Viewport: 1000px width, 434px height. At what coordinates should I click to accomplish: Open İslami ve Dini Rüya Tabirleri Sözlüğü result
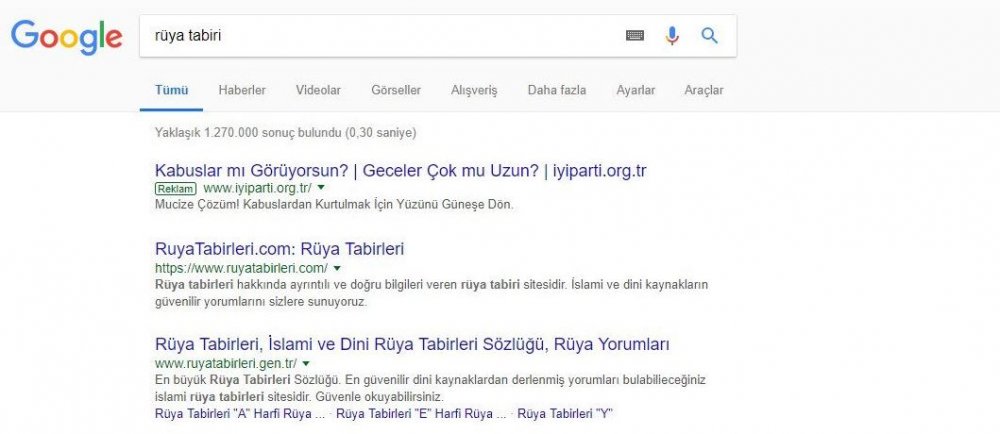412,345
